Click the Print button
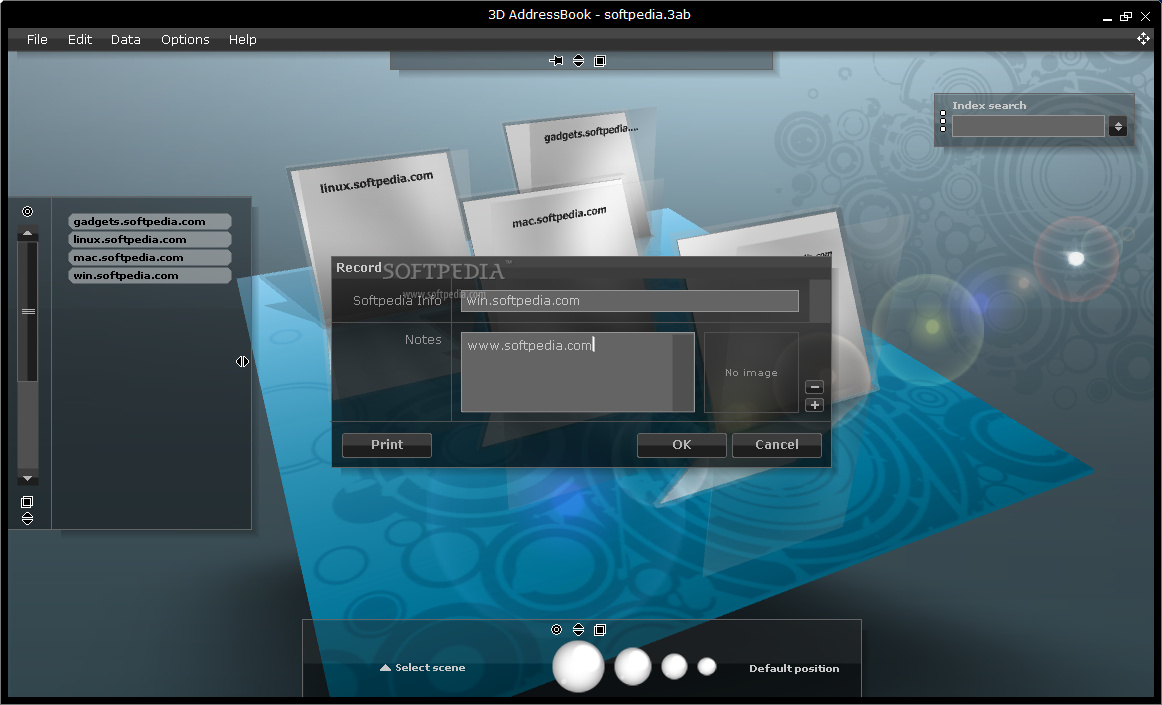Screen dimensions: 1162x705 (x=387, y=445)
